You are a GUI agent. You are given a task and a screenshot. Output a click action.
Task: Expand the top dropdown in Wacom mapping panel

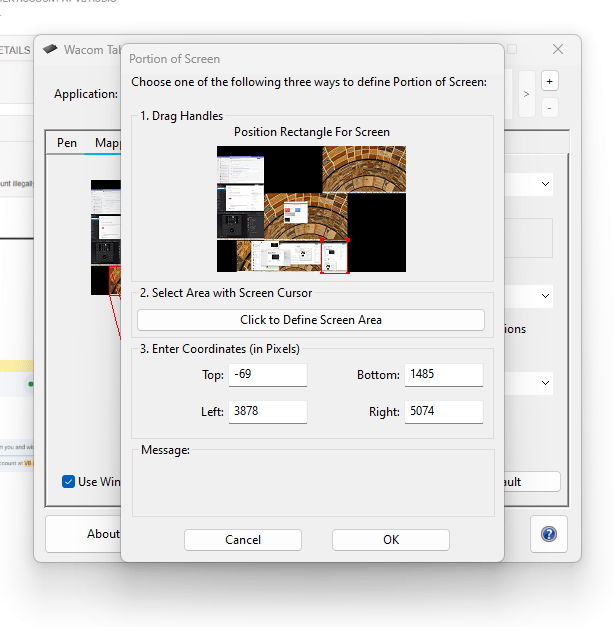point(545,184)
